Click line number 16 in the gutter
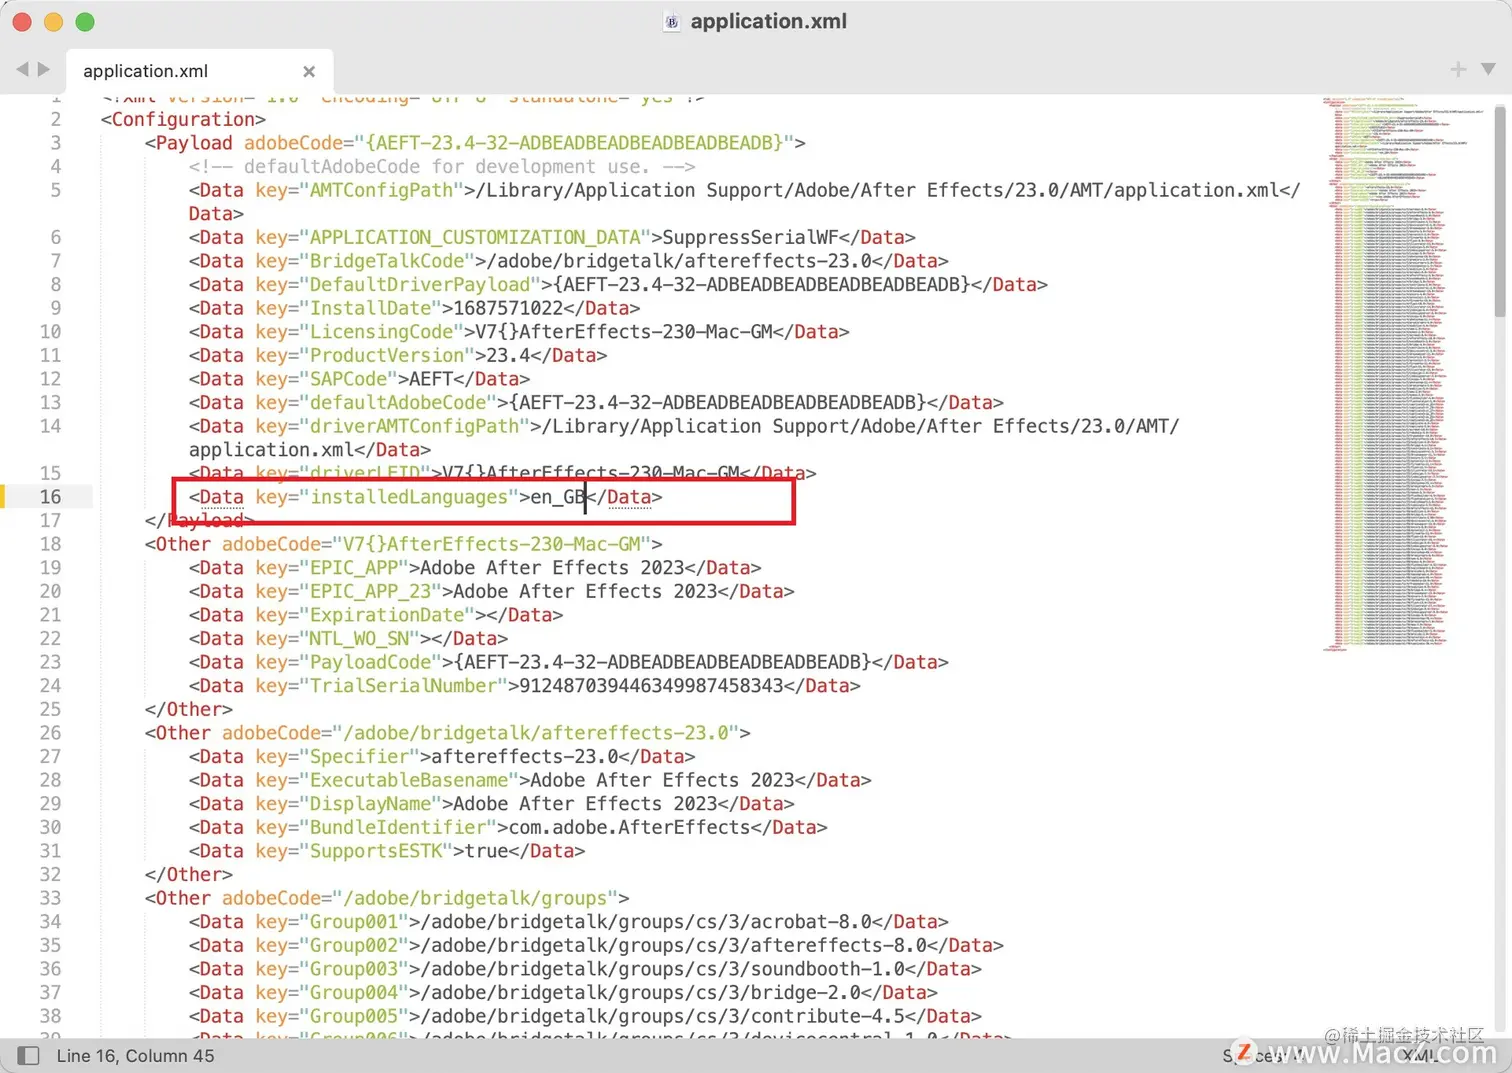Image resolution: width=1512 pixels, height=1073 pixels. [50, 497]
